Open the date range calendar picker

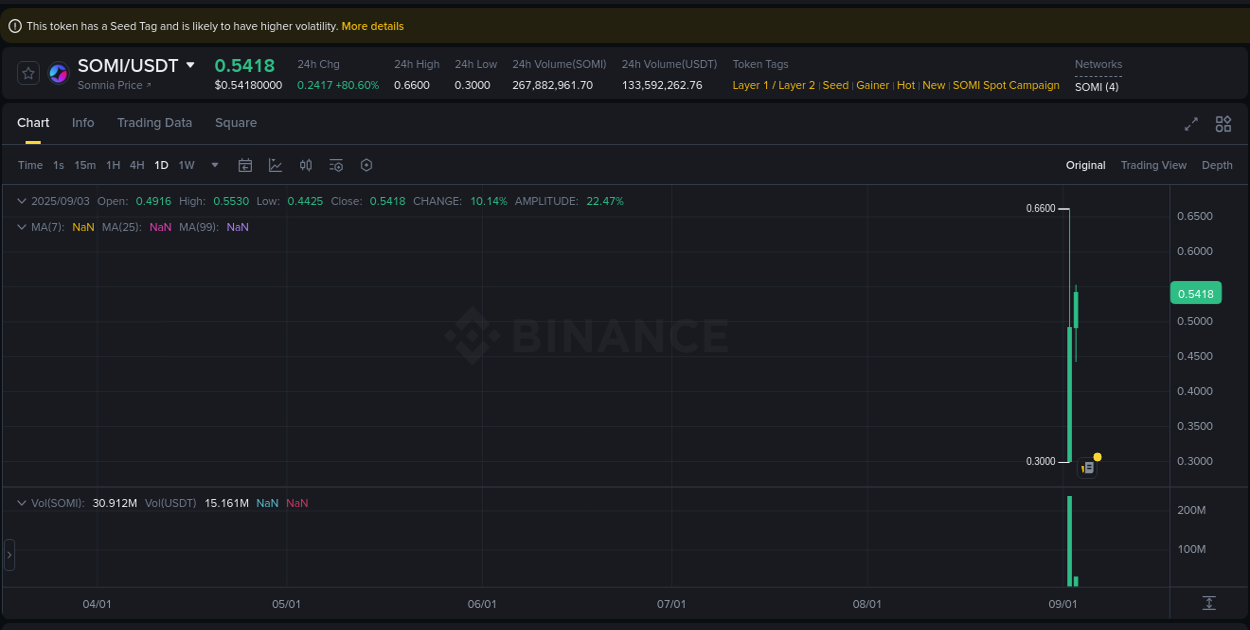click(245, 165)
